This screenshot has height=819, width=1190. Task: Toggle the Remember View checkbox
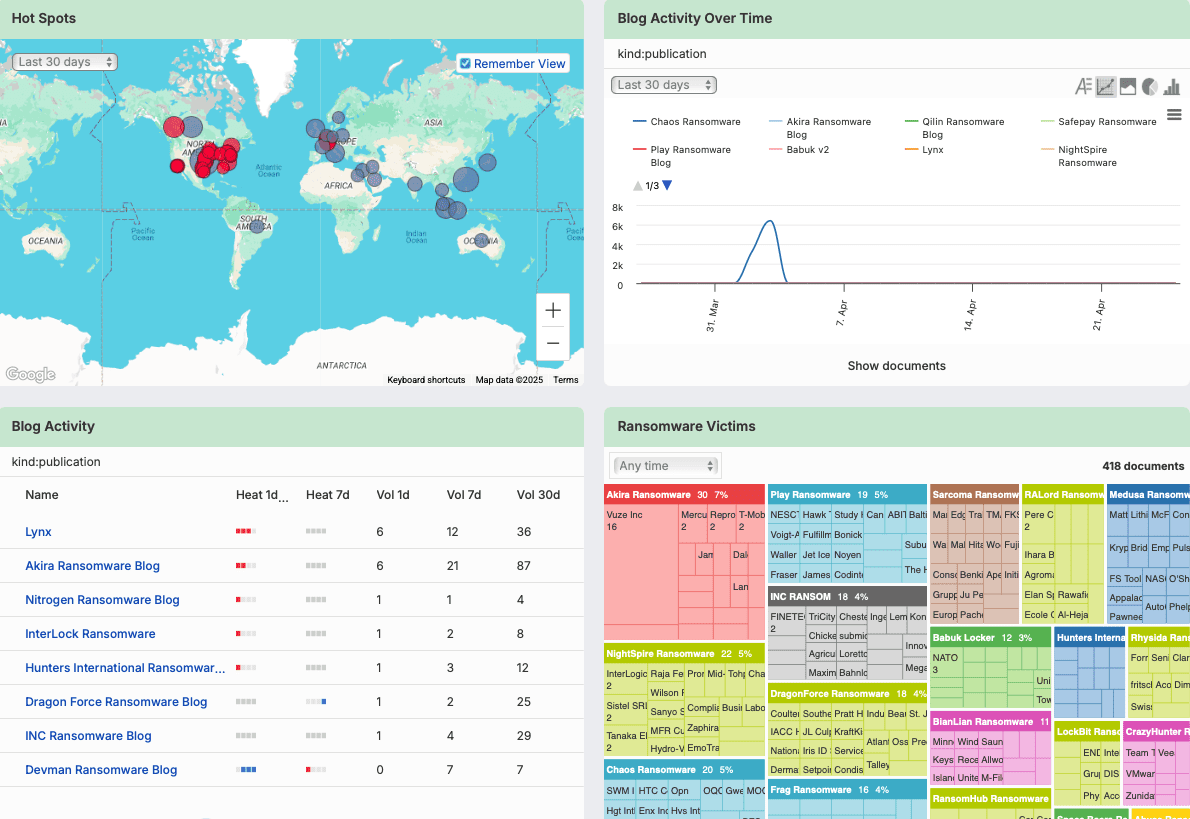click(465, 64)
